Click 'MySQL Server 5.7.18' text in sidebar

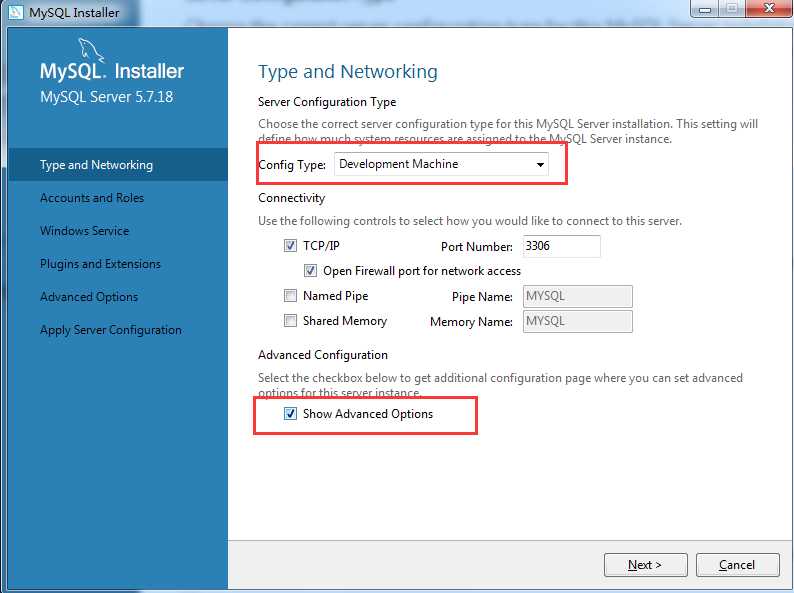[x=106, y=97]
